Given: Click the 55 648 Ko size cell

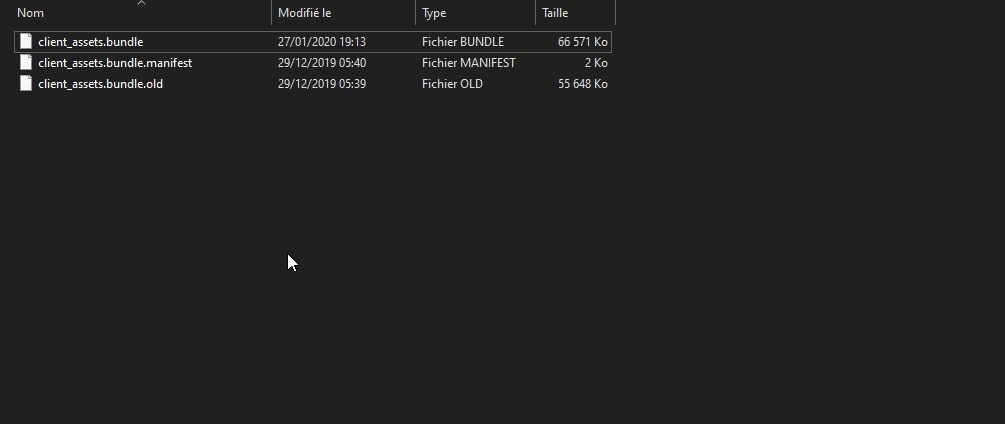Looking at the screenshot, I should click(583, 84).
